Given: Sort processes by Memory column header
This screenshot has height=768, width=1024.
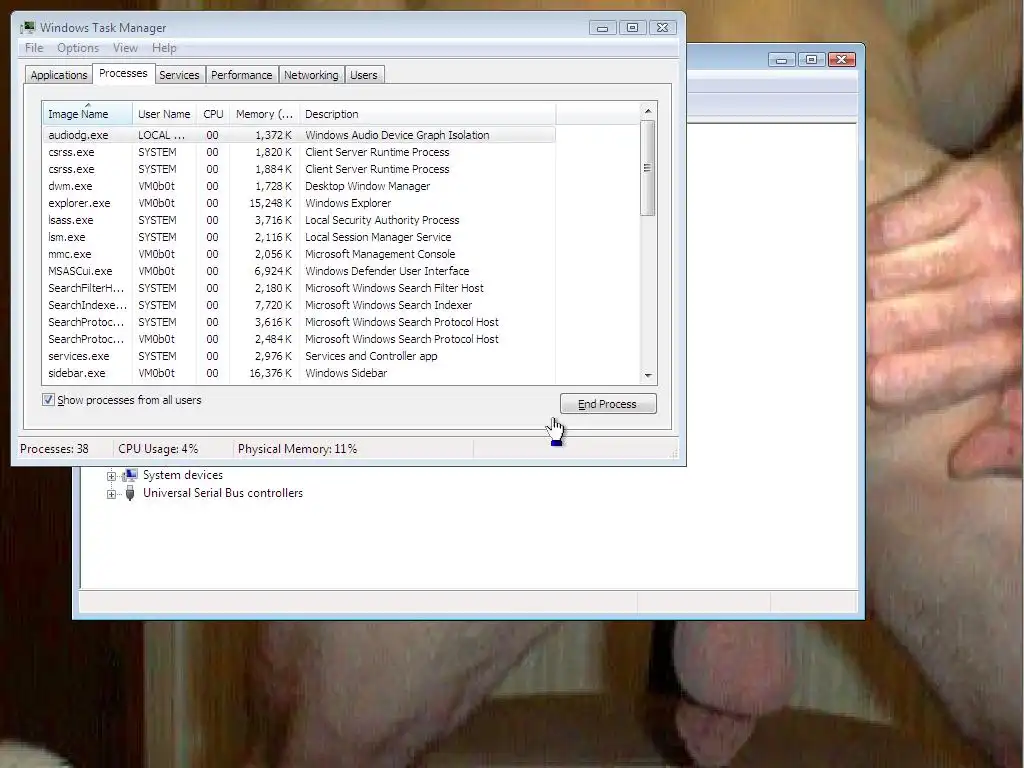Looking at the screenshot, I should pos(264,114).
